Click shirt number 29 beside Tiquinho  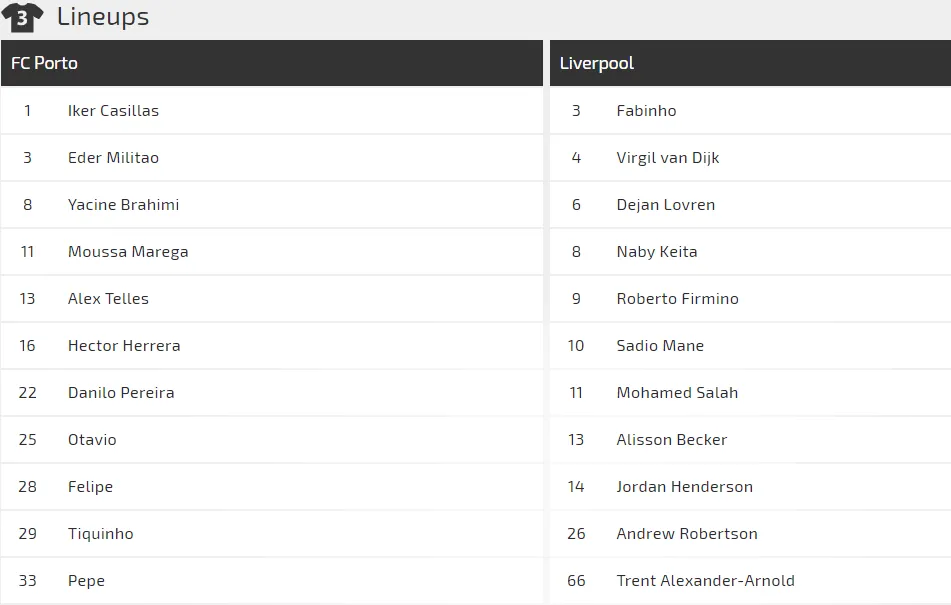27,534
